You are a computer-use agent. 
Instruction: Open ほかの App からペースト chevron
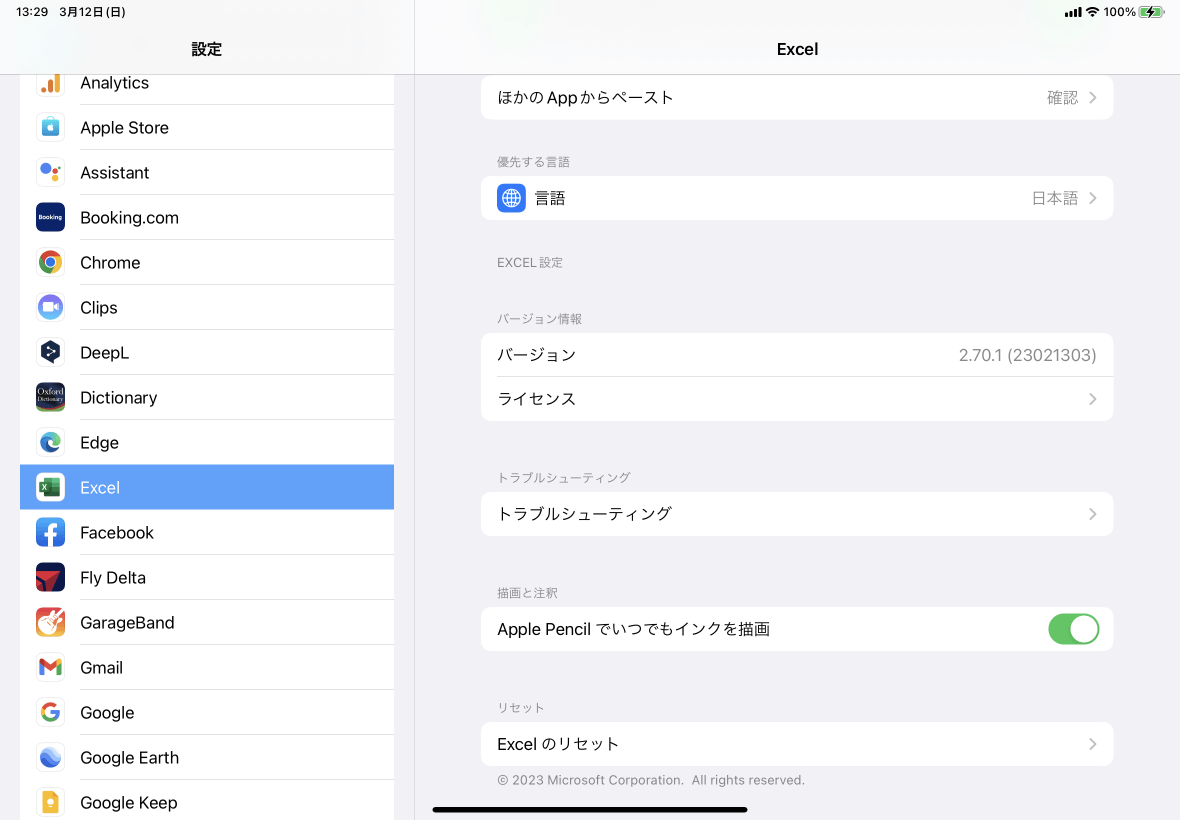click(x=1093, y=98)
